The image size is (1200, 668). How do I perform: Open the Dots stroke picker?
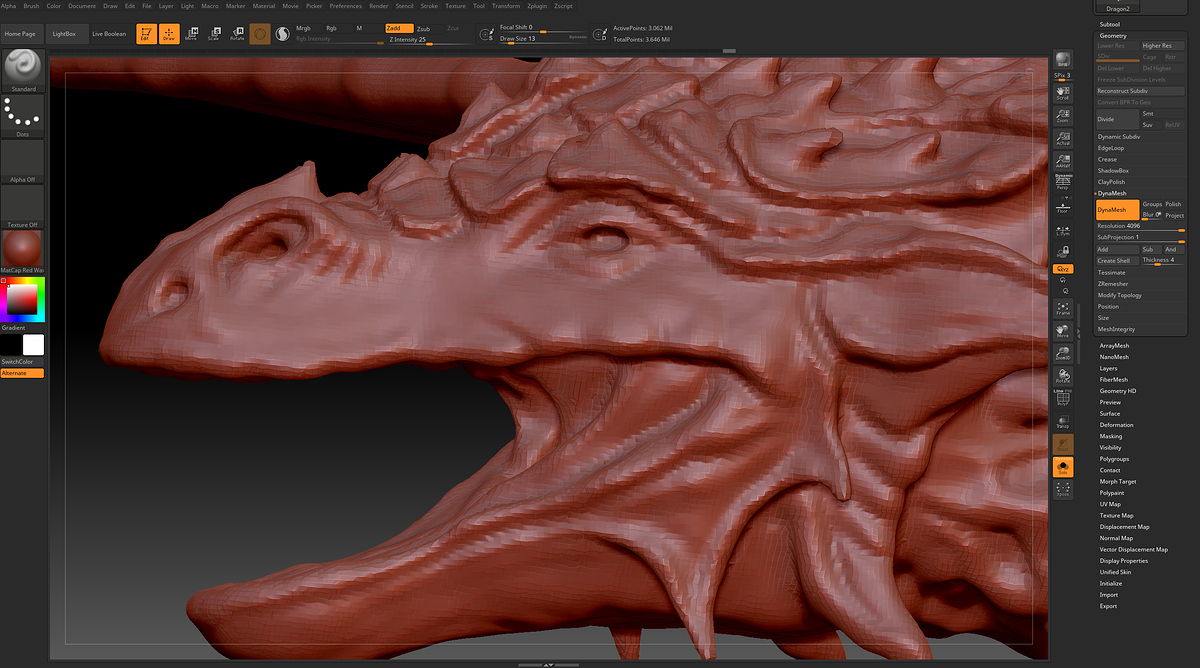(22, 116)
